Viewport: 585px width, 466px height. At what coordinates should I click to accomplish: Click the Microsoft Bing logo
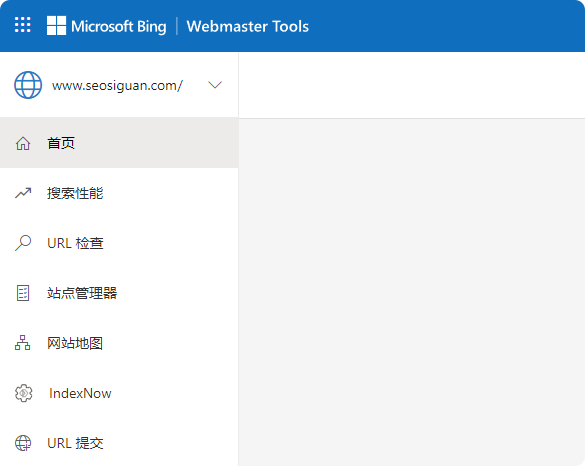107,26
